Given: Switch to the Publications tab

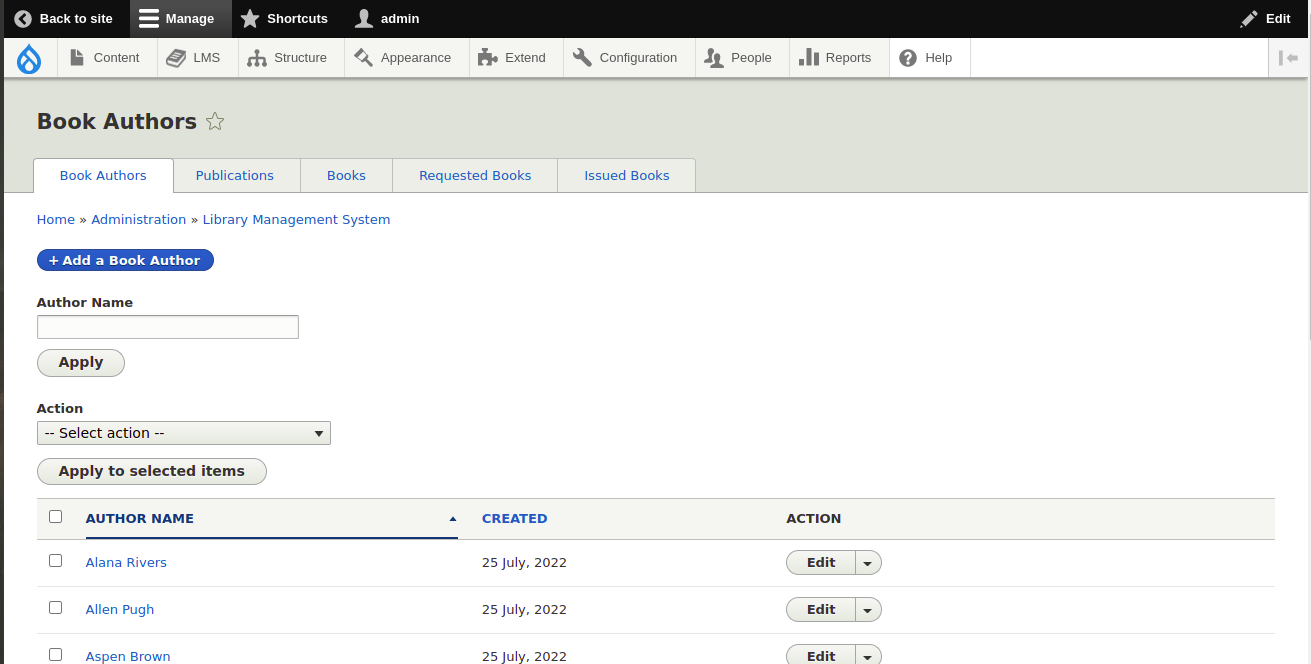Looking at the screenshot, I should coord(236,175).
